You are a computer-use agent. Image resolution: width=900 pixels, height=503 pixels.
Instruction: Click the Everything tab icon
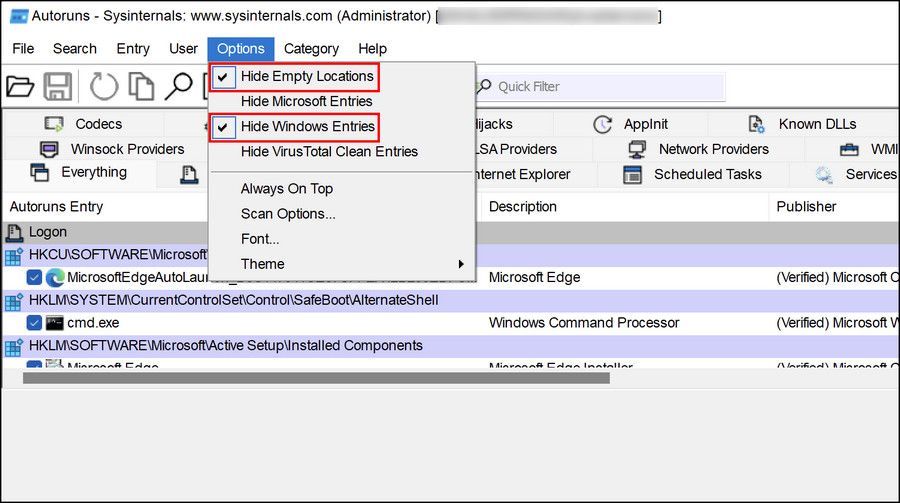(40, 172)
